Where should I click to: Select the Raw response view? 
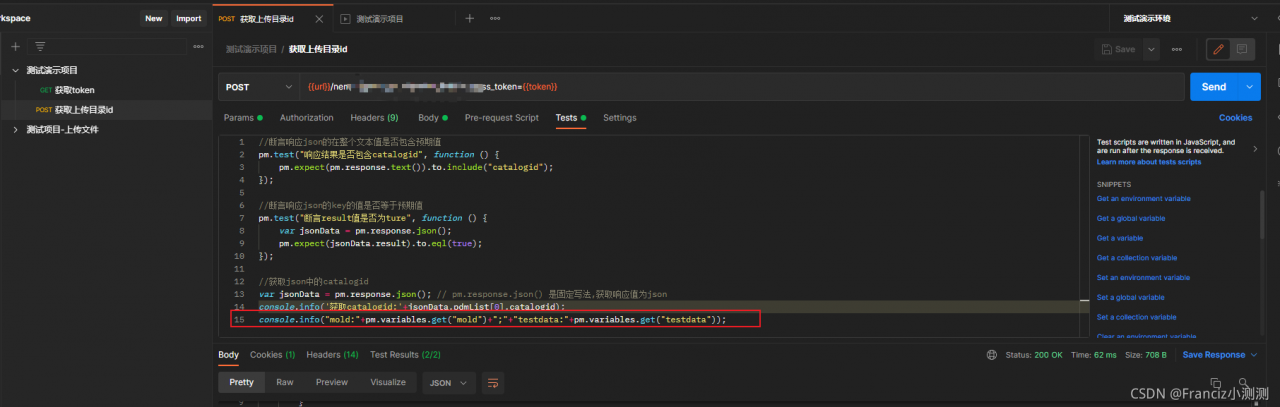click(285, 382)
